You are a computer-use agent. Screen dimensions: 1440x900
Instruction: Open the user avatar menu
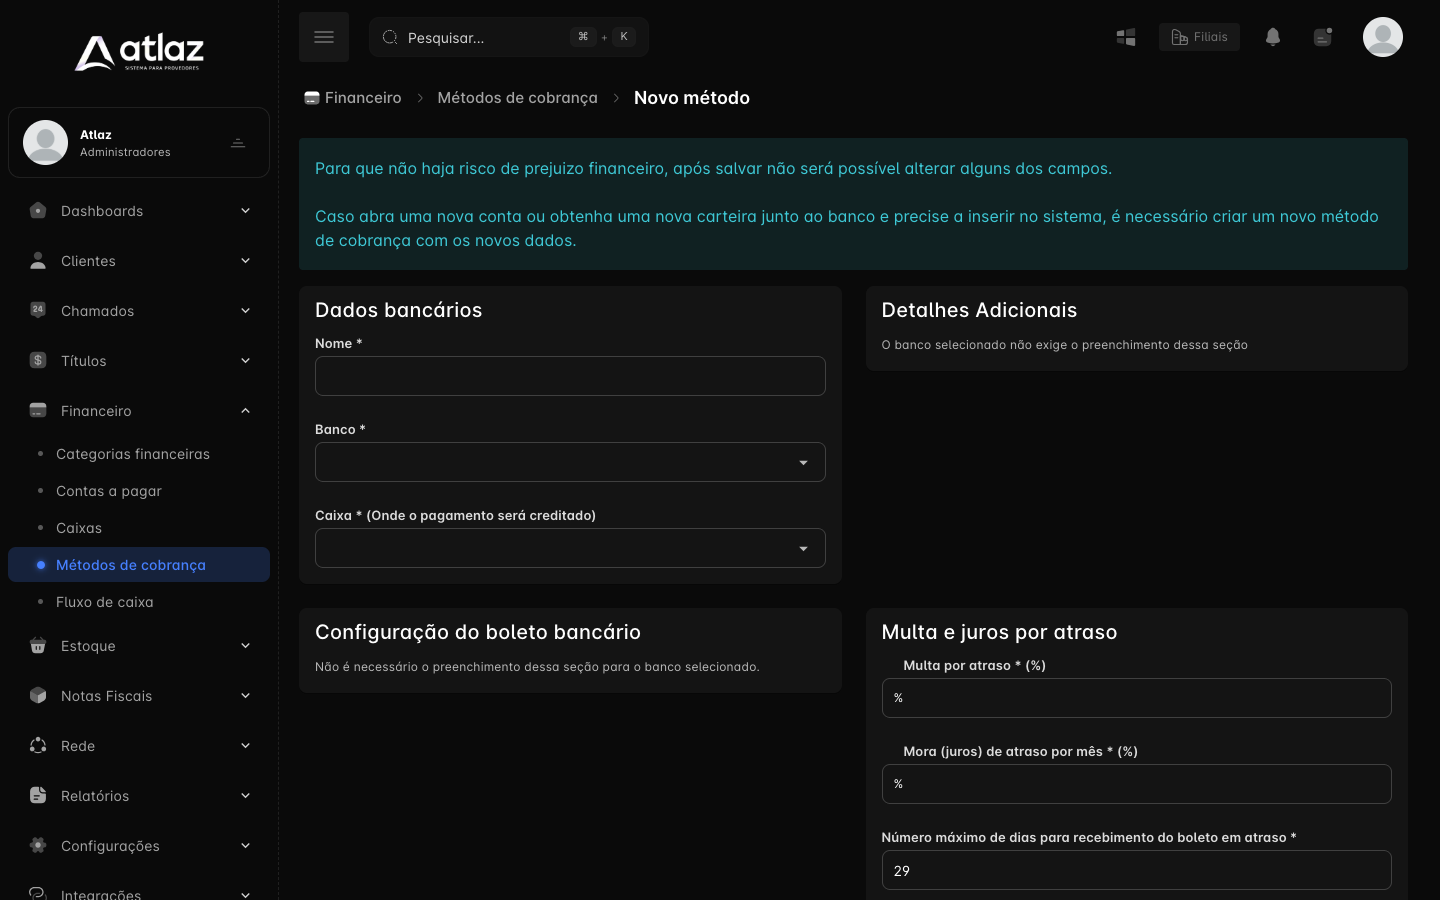1383,37
